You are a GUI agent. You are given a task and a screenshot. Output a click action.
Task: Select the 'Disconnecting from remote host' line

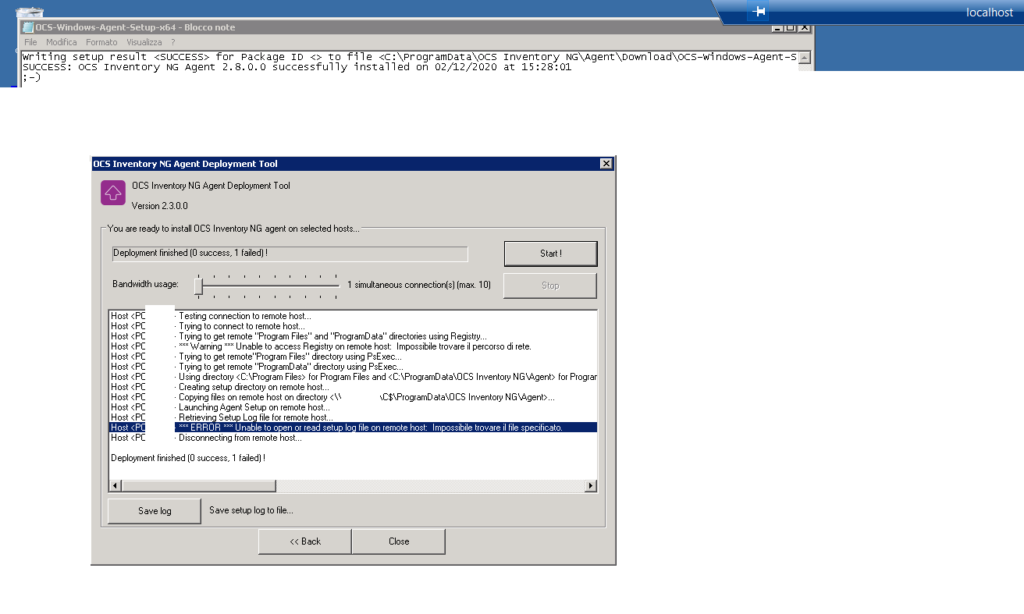pos(353,438)
